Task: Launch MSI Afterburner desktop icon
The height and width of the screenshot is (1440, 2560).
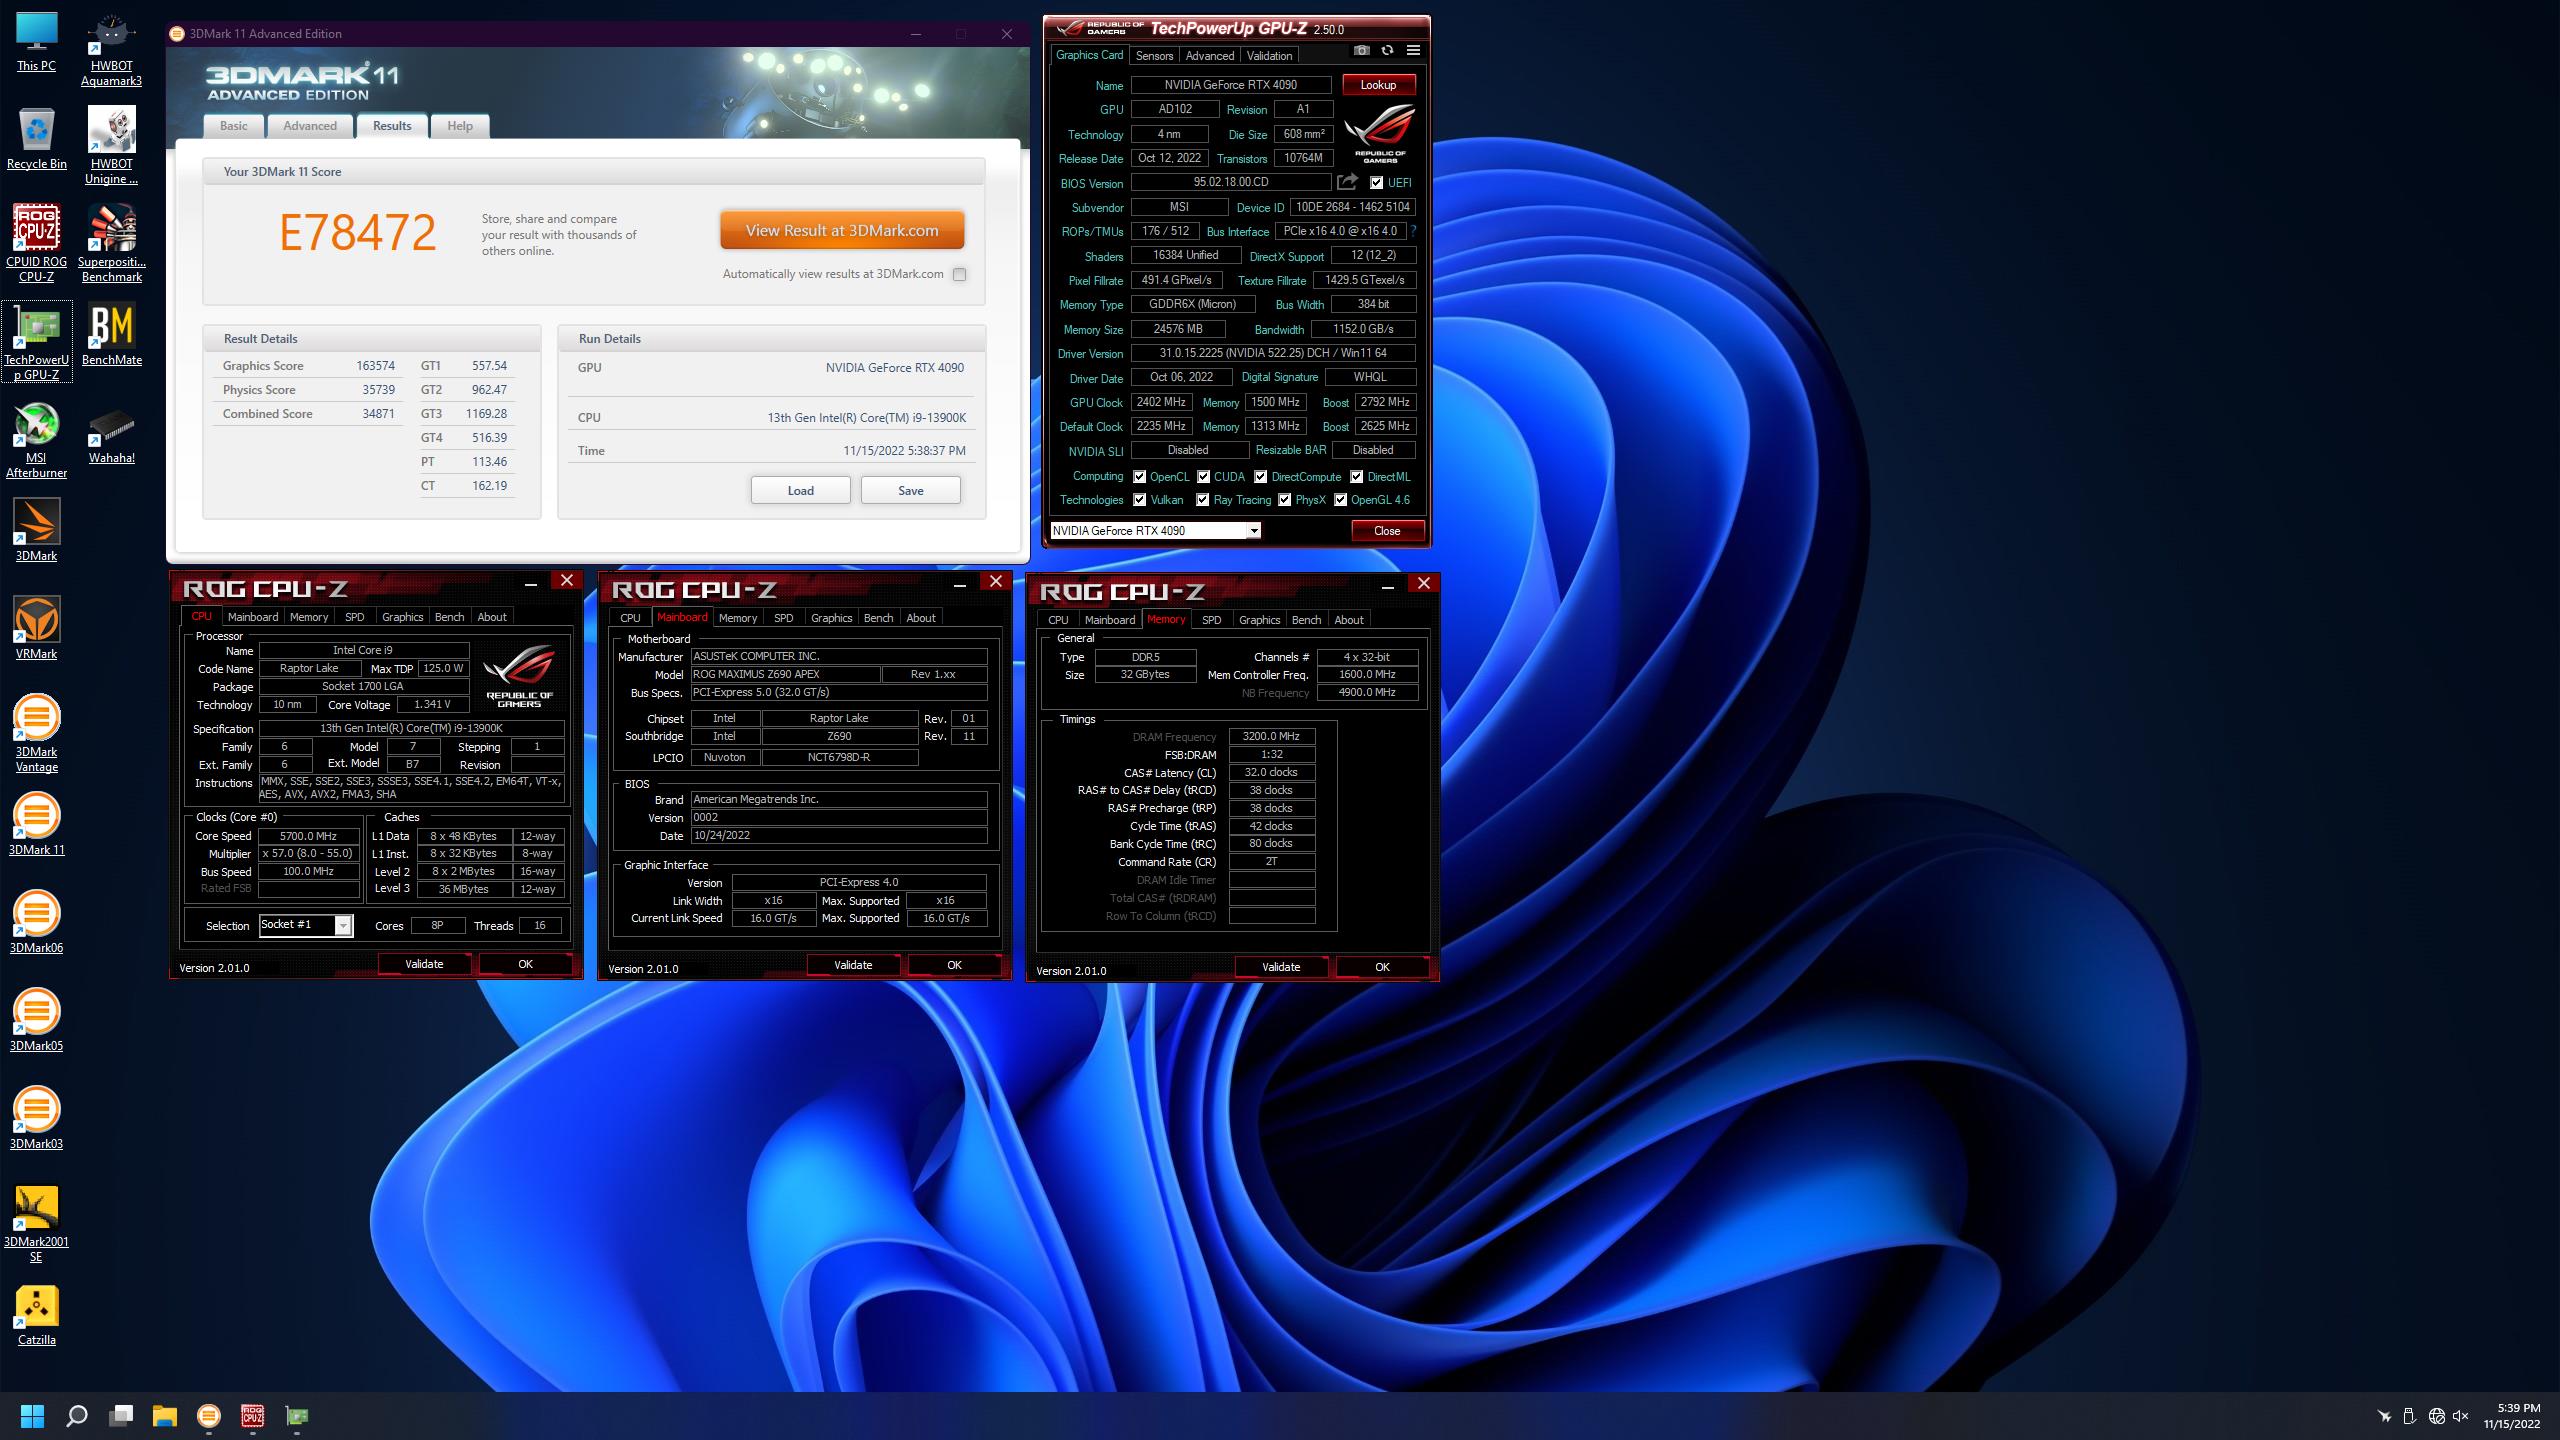Action: tap(37, 440)
